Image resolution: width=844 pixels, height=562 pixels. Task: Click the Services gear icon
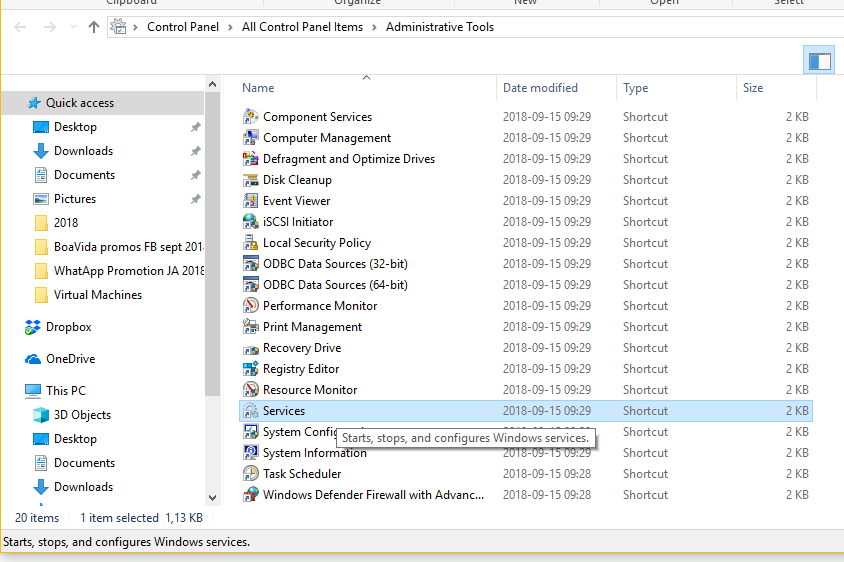point(250,411)
